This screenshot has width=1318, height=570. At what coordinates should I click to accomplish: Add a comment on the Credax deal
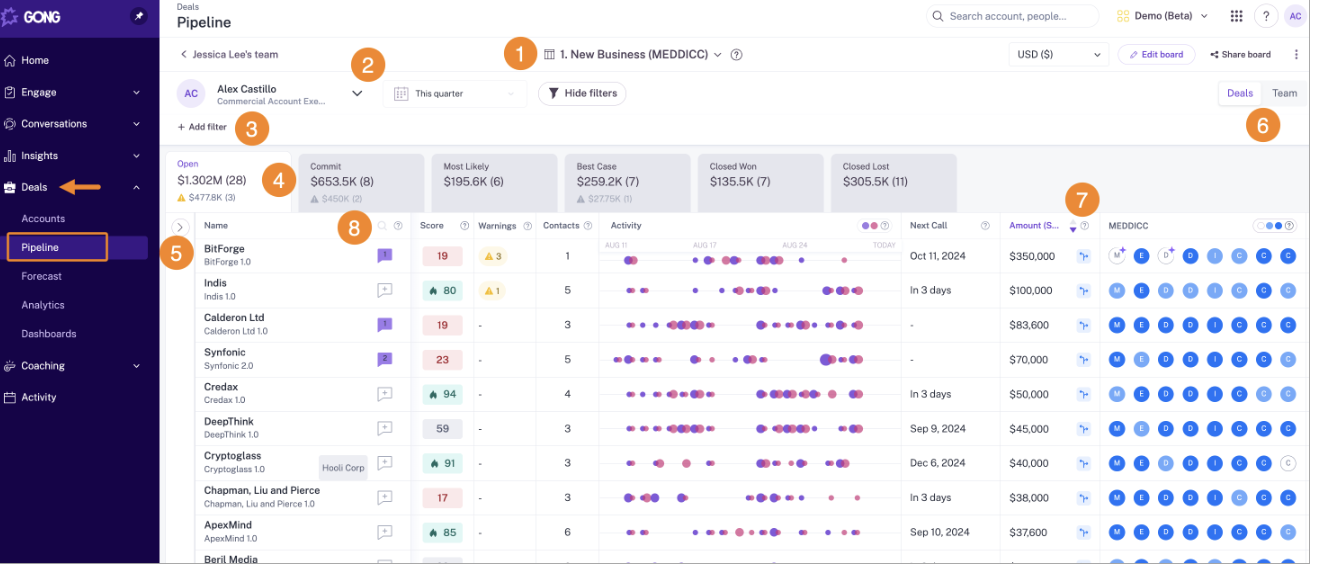[x=384, y=394]
